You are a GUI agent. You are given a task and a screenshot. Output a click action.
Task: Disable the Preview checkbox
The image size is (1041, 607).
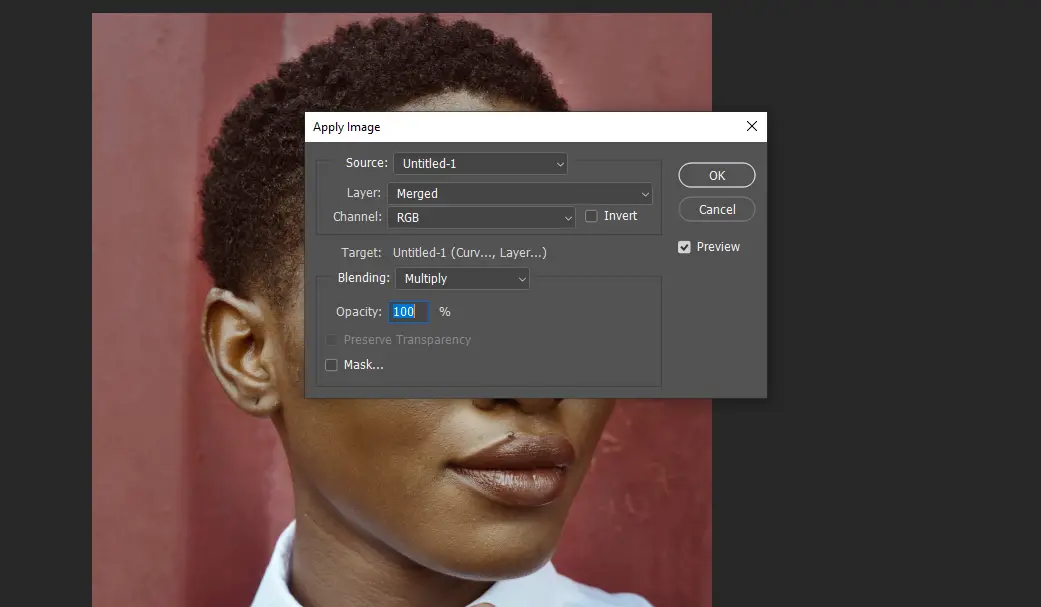[684, 246]
